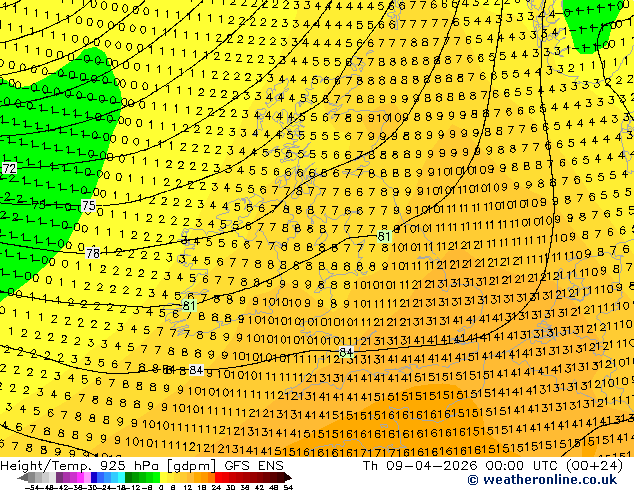Click the contour label 78
This screenshot has height=490, width=634.
click(x=93, y=253)
